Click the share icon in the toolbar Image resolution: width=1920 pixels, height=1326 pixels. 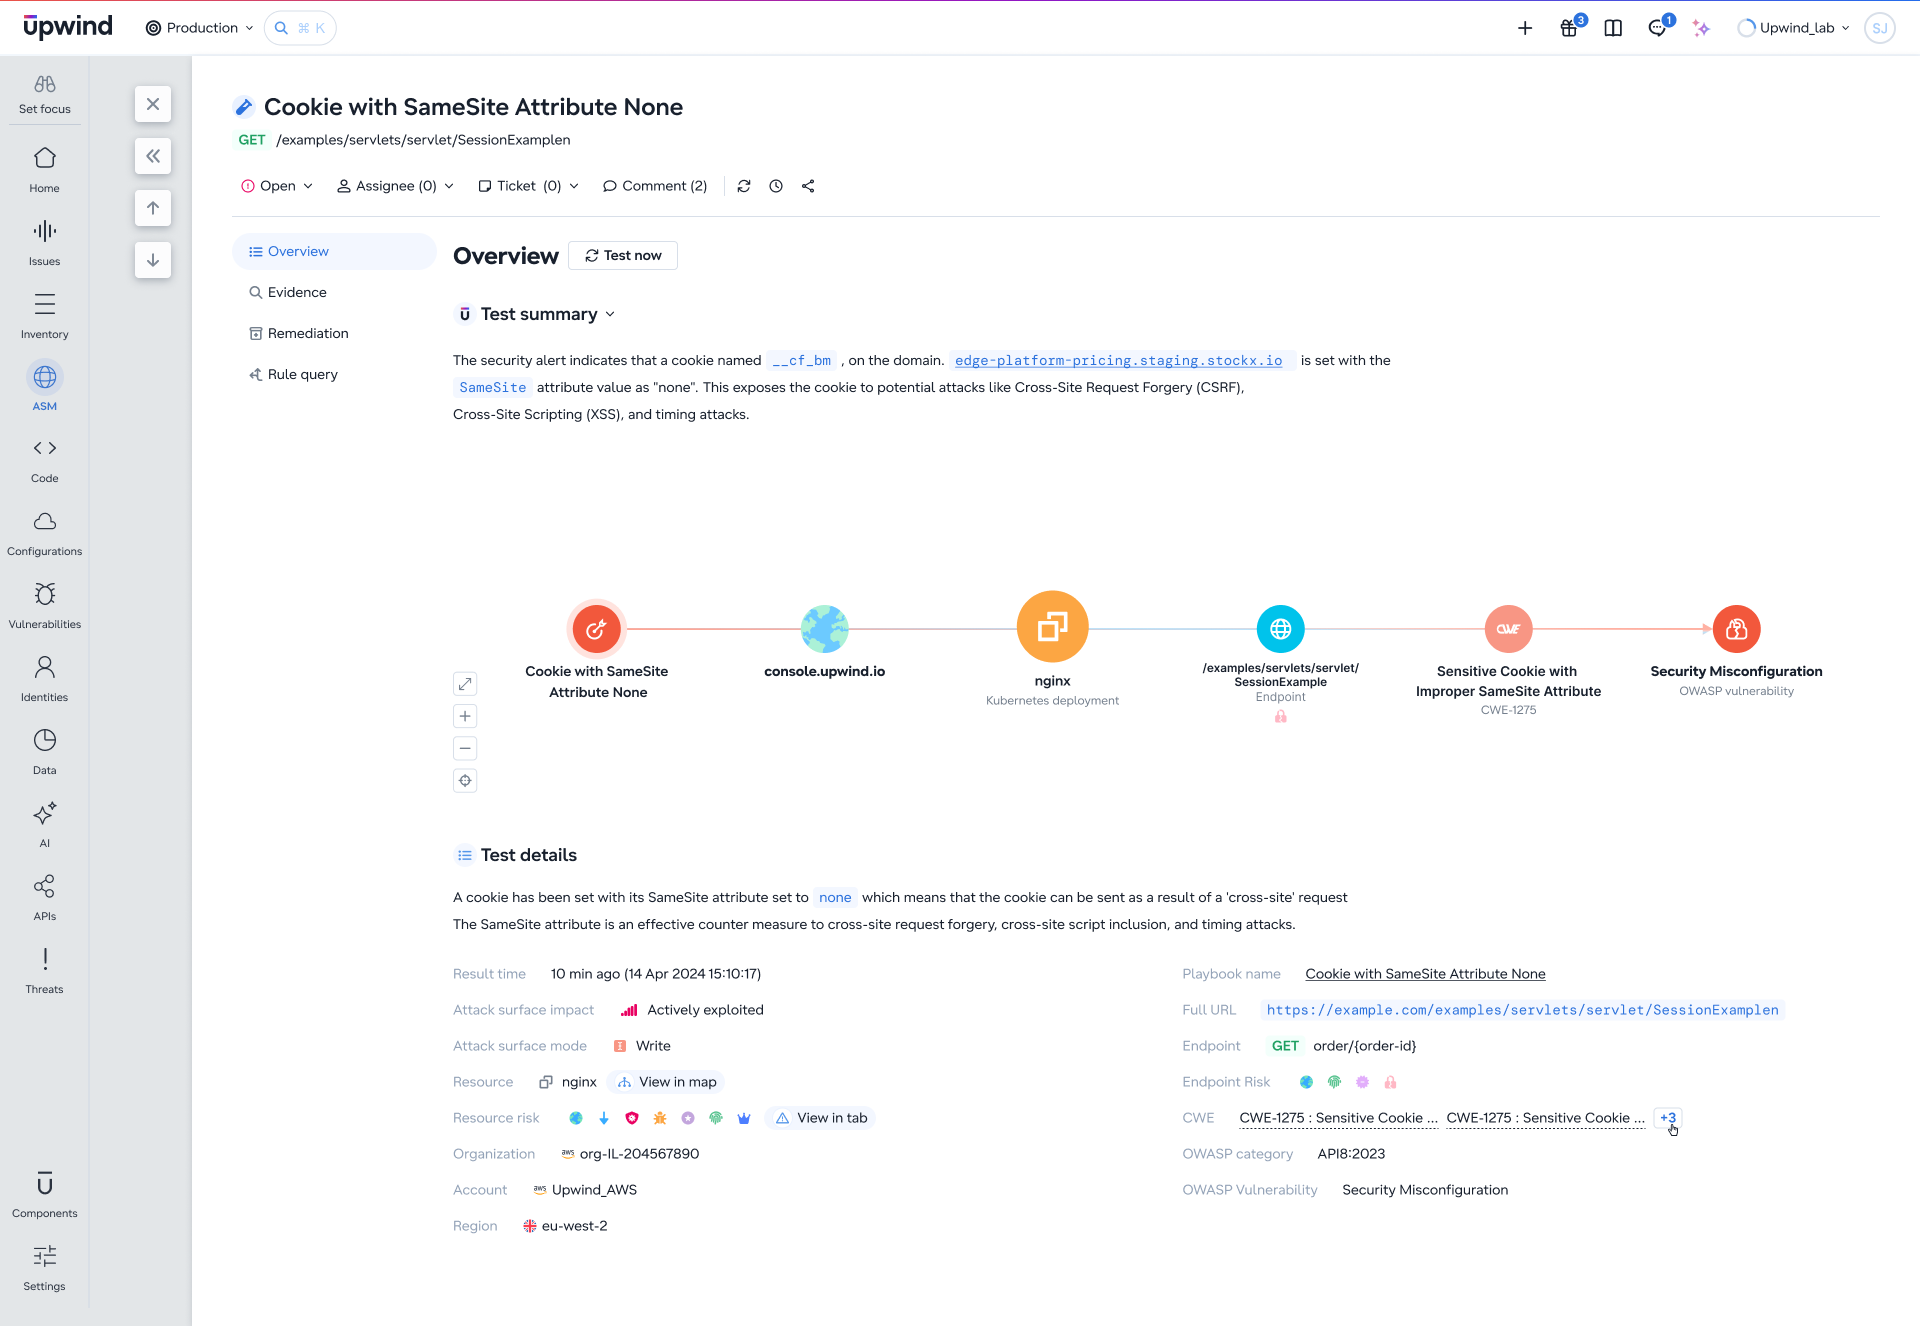click(808, 186)
